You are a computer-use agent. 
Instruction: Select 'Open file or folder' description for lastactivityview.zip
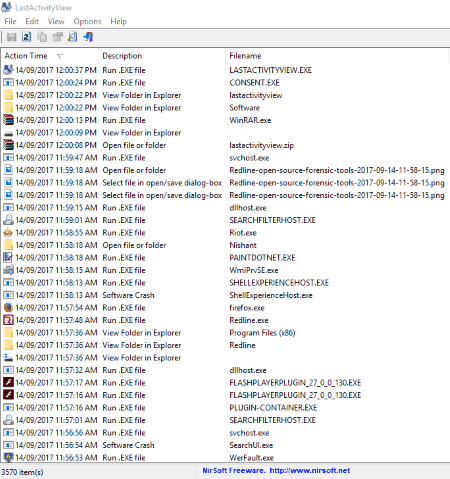134,145
